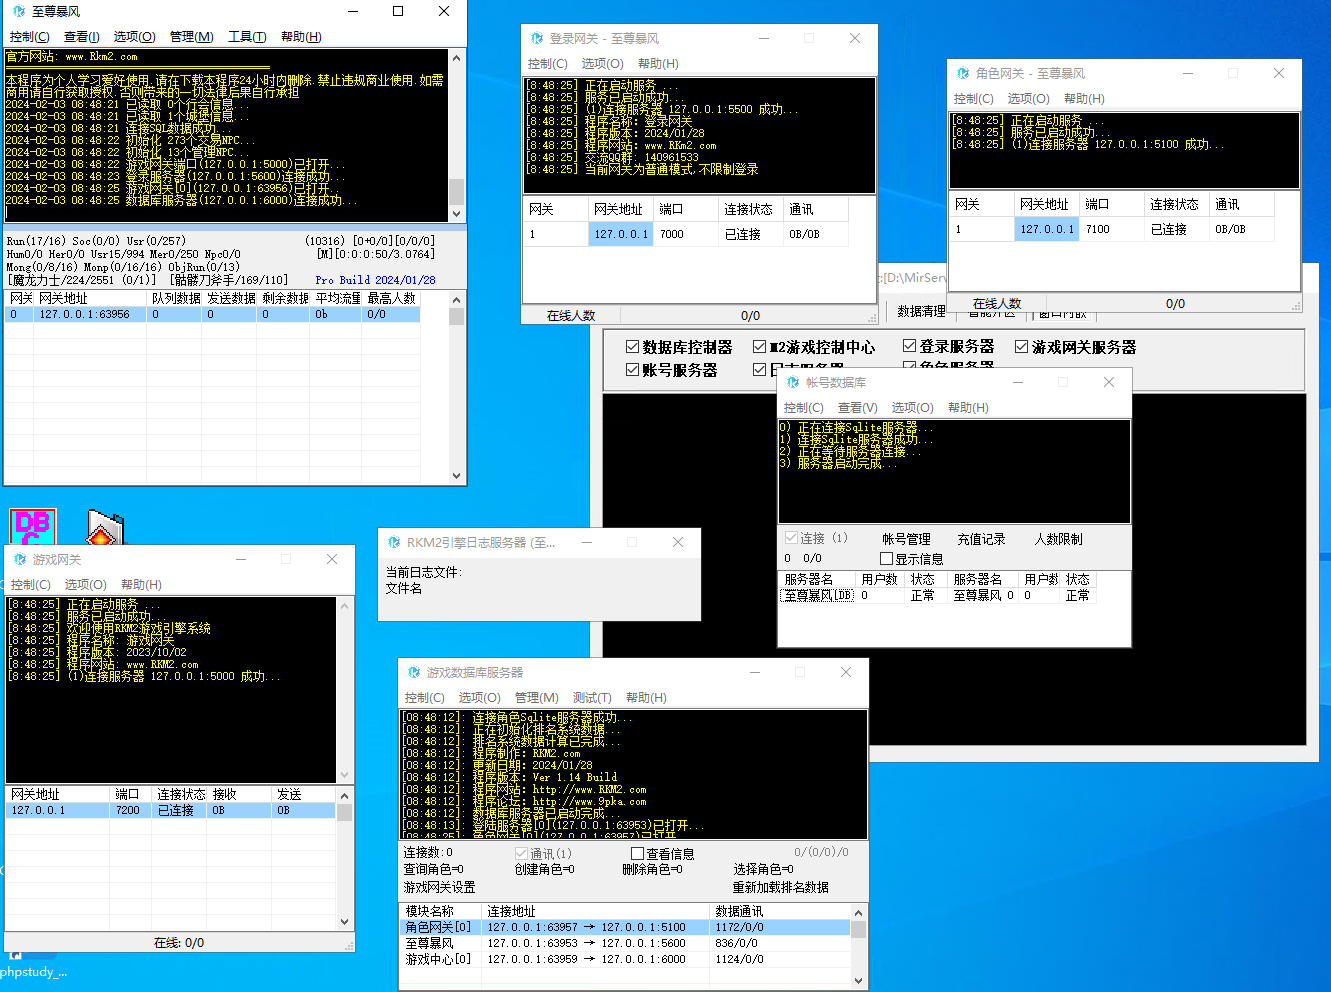Uncheck the 游戏网关服务器 checkbox

point(1021,347)
